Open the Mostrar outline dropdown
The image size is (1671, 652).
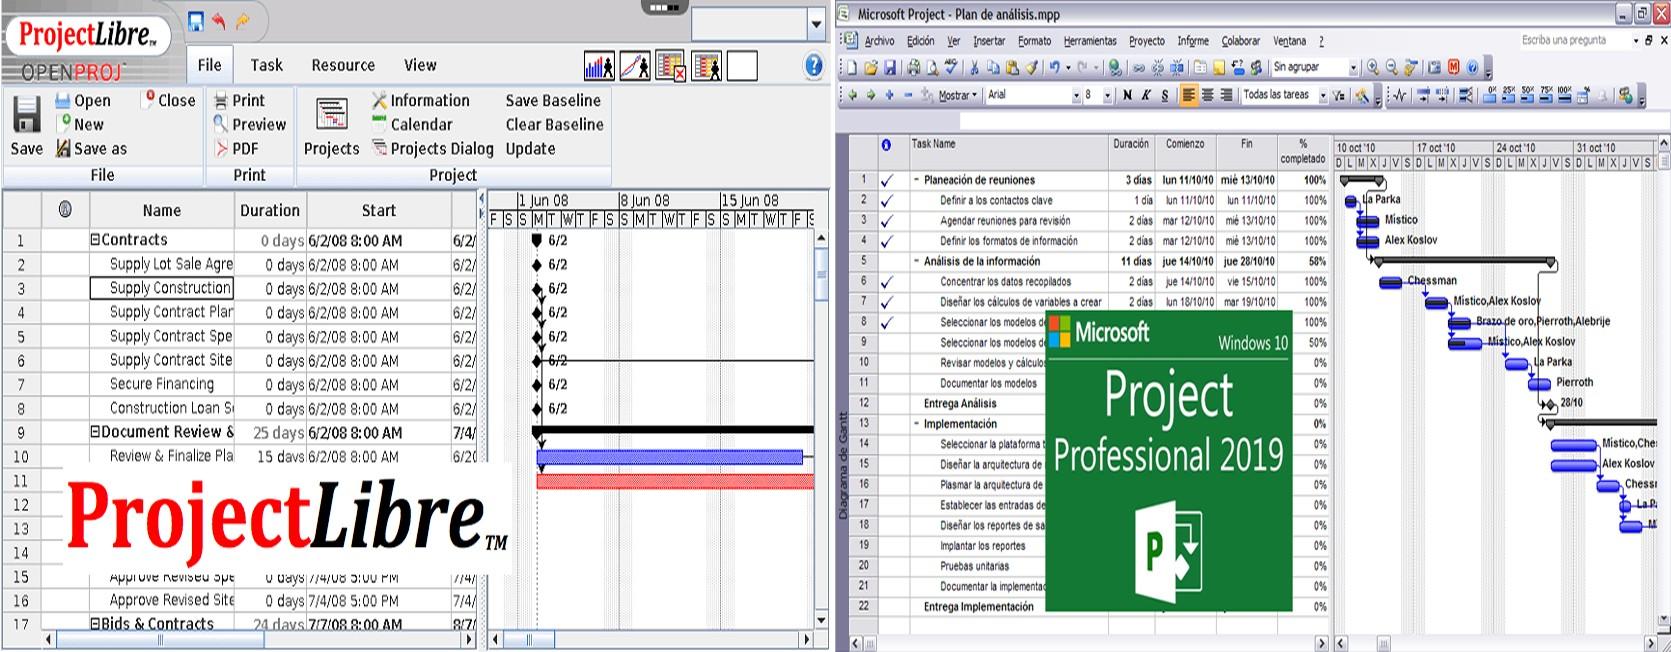(x=959, y=96)
